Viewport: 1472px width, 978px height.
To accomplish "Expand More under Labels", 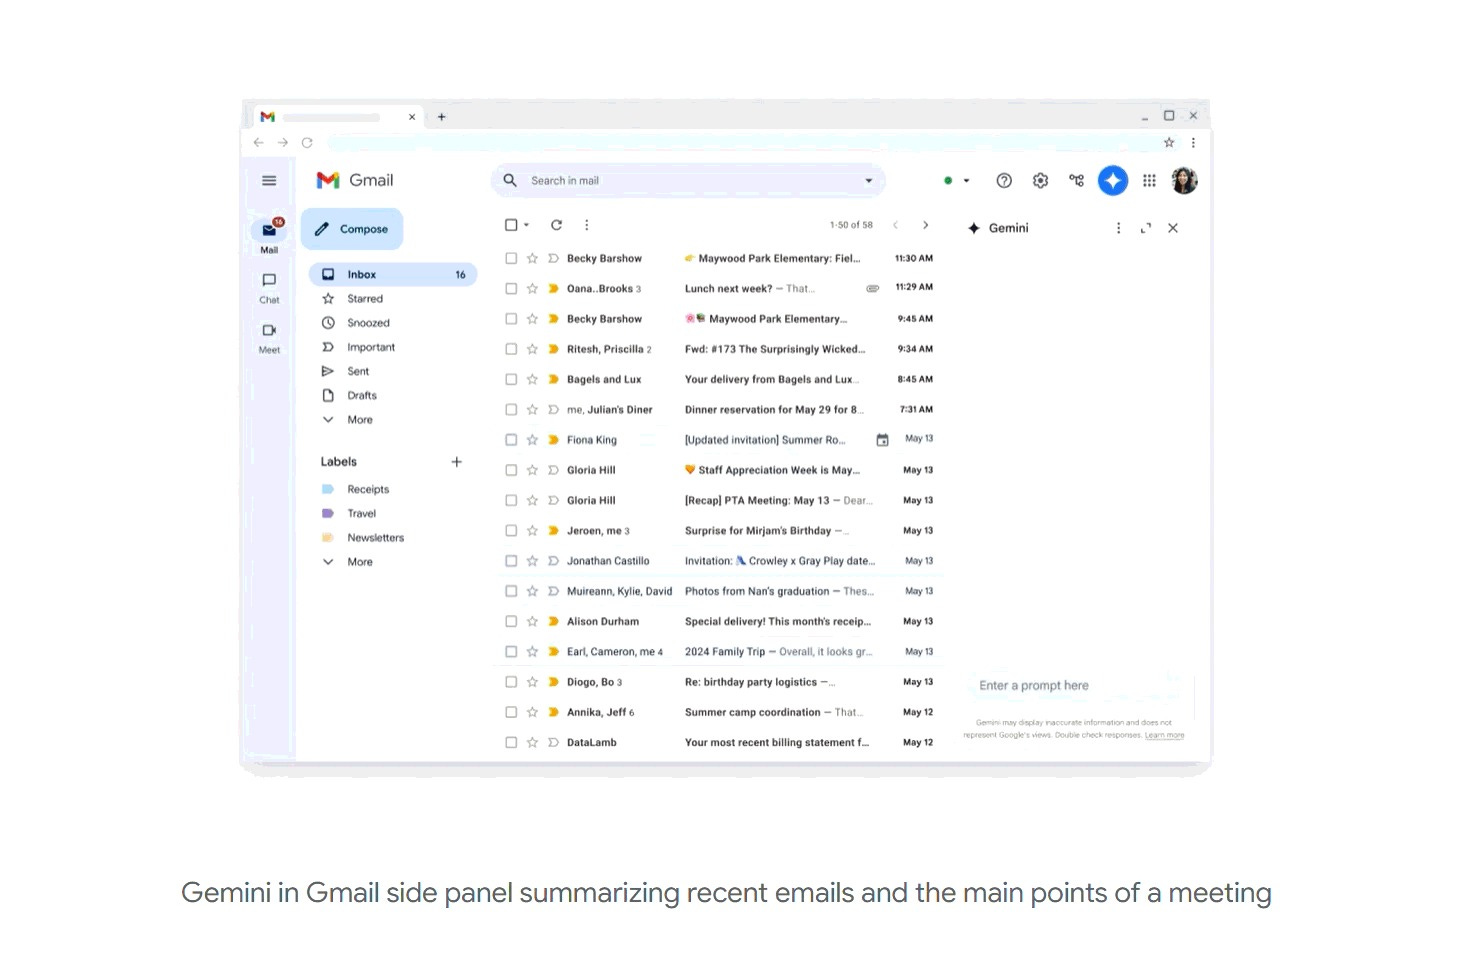I will point(359,562).
